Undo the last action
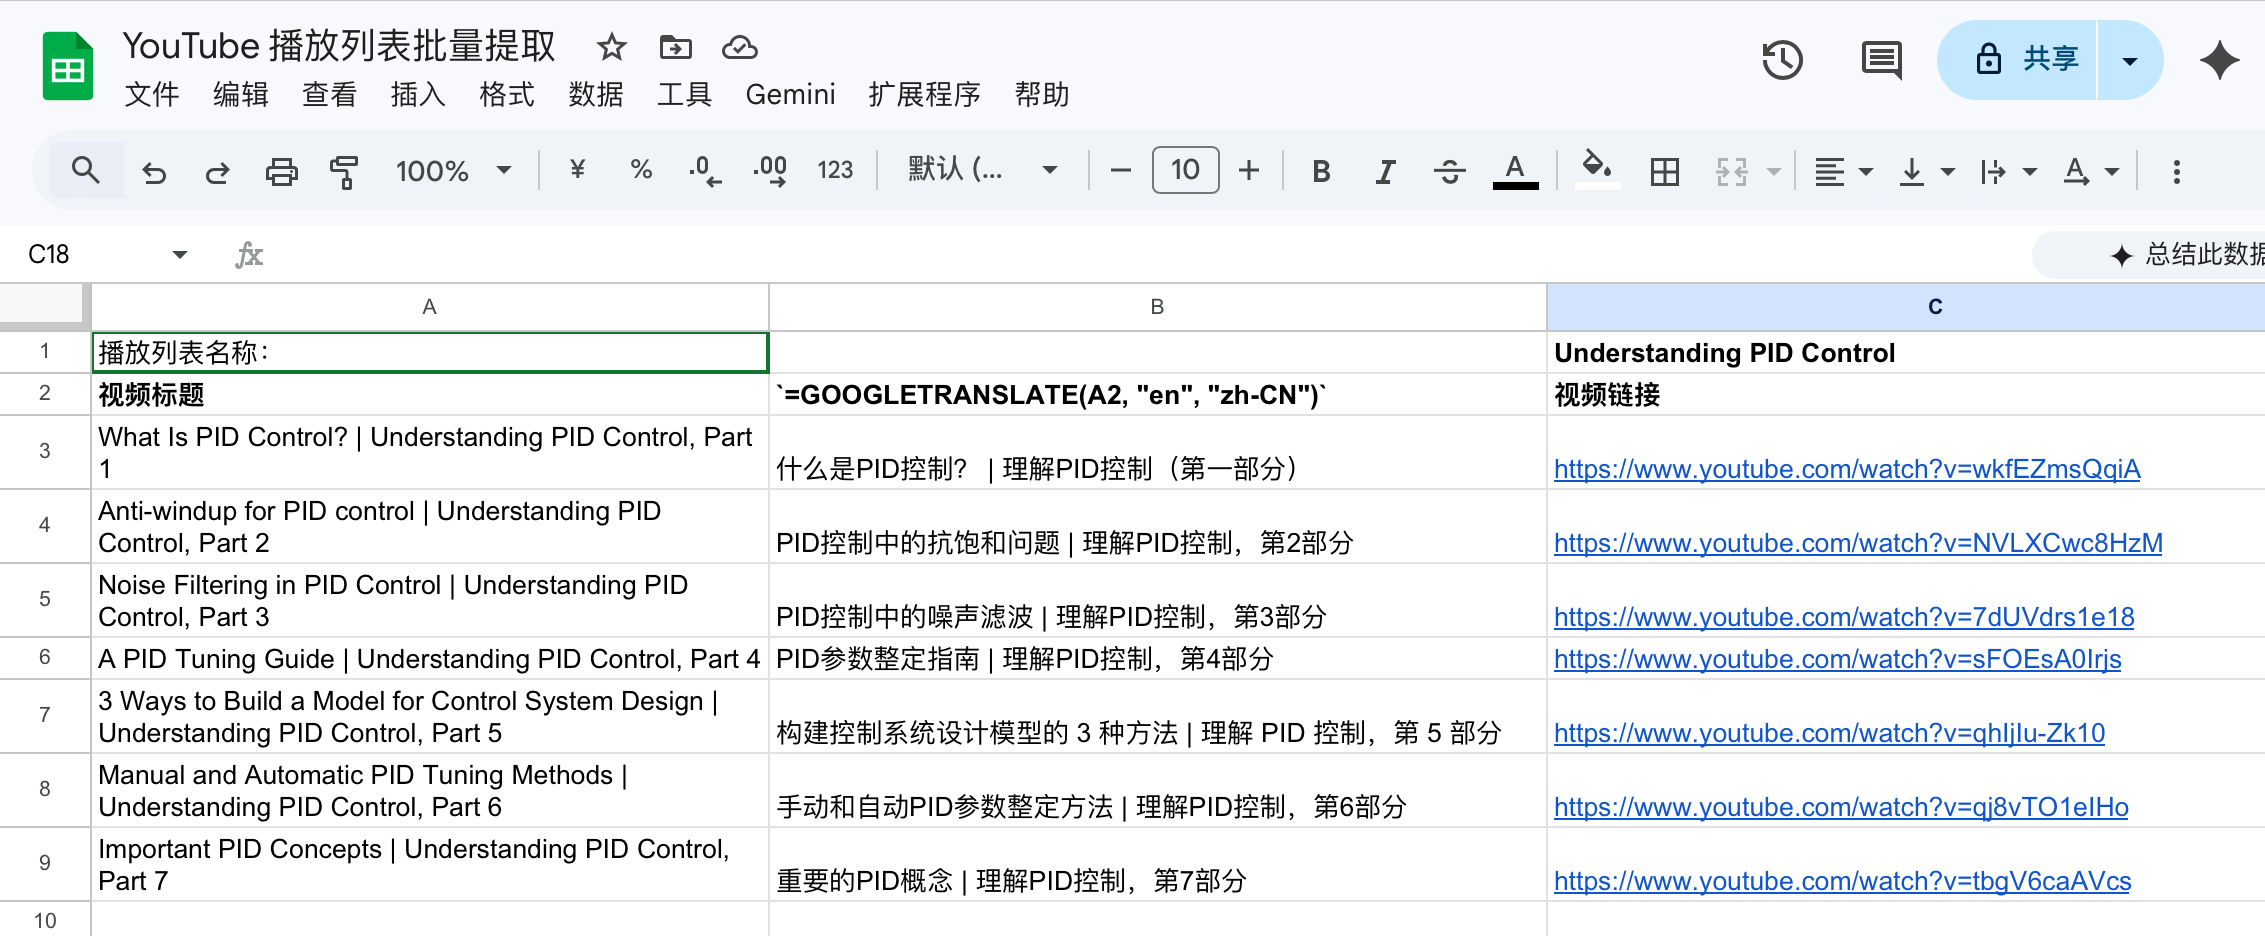Screen dimensions: 2265x936 click(154, 172)
